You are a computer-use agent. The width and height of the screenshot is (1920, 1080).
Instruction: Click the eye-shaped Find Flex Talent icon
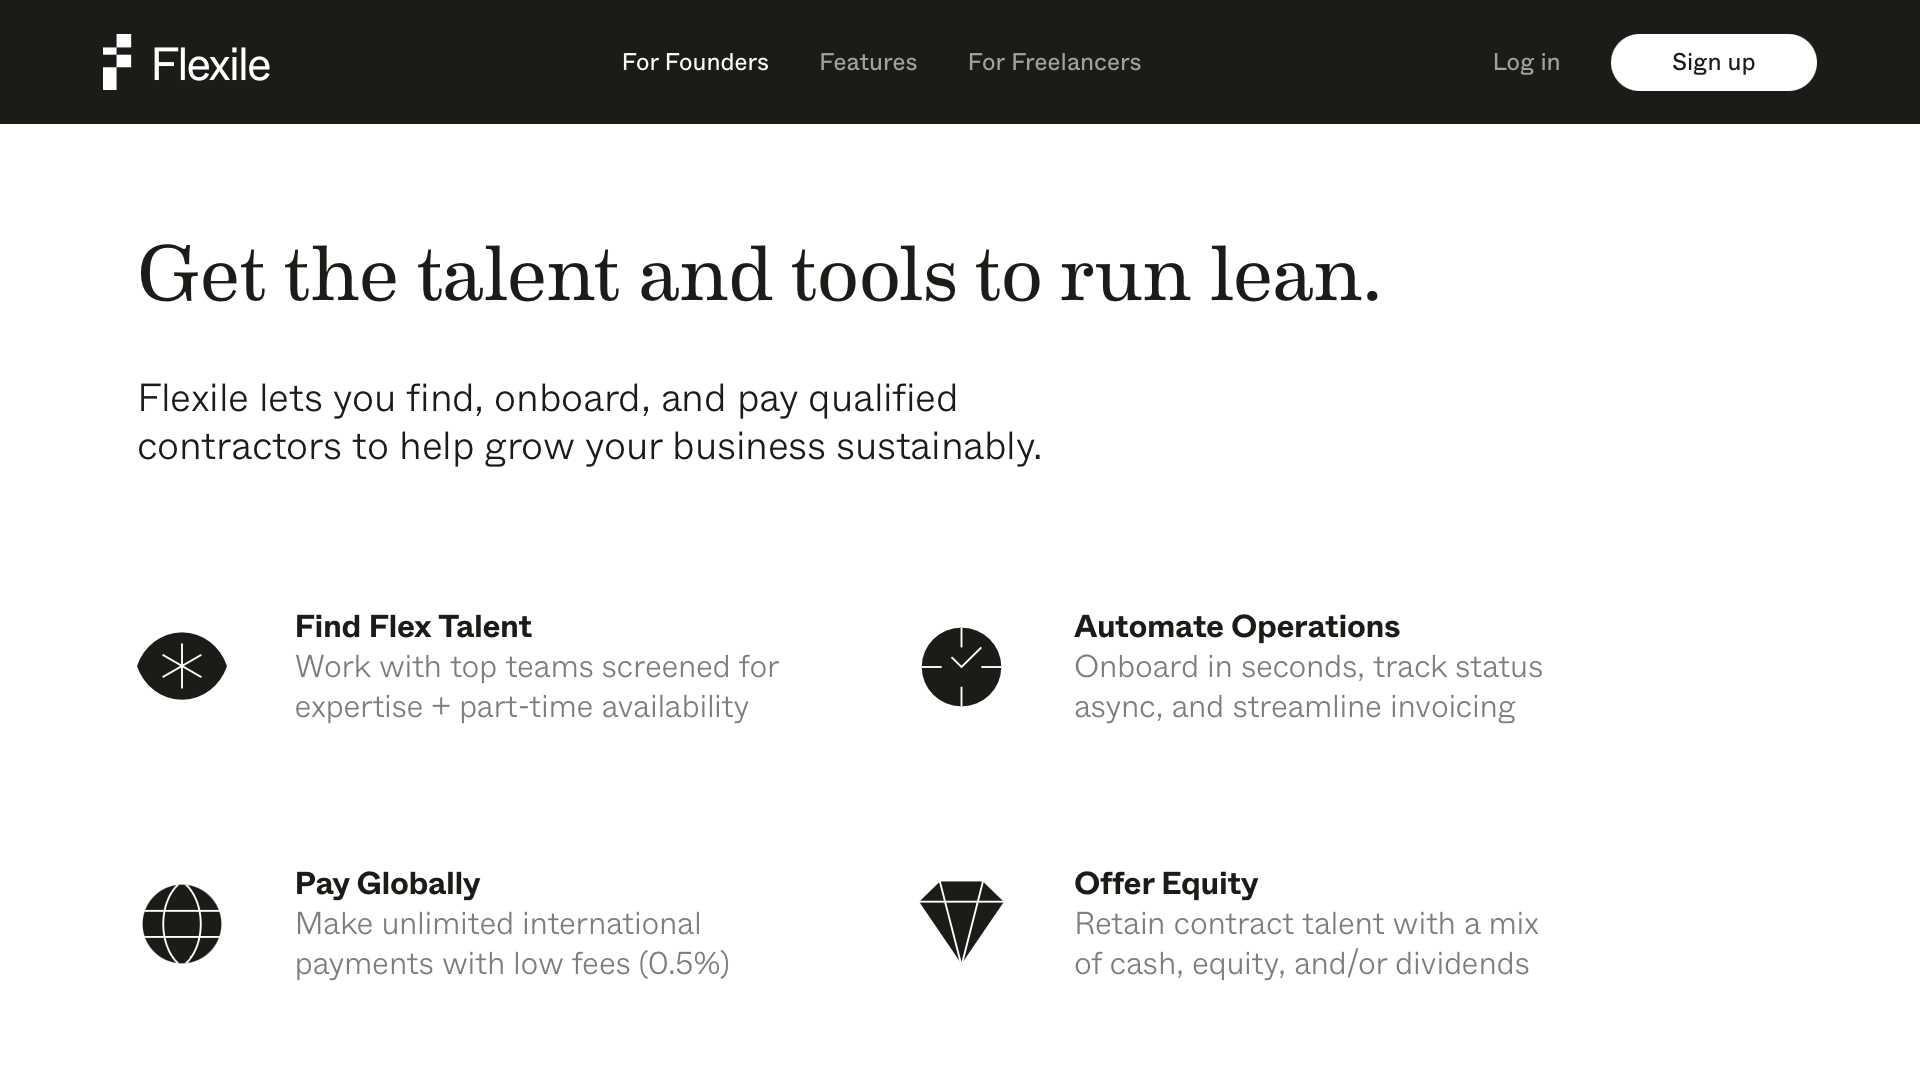click(182, 666)
